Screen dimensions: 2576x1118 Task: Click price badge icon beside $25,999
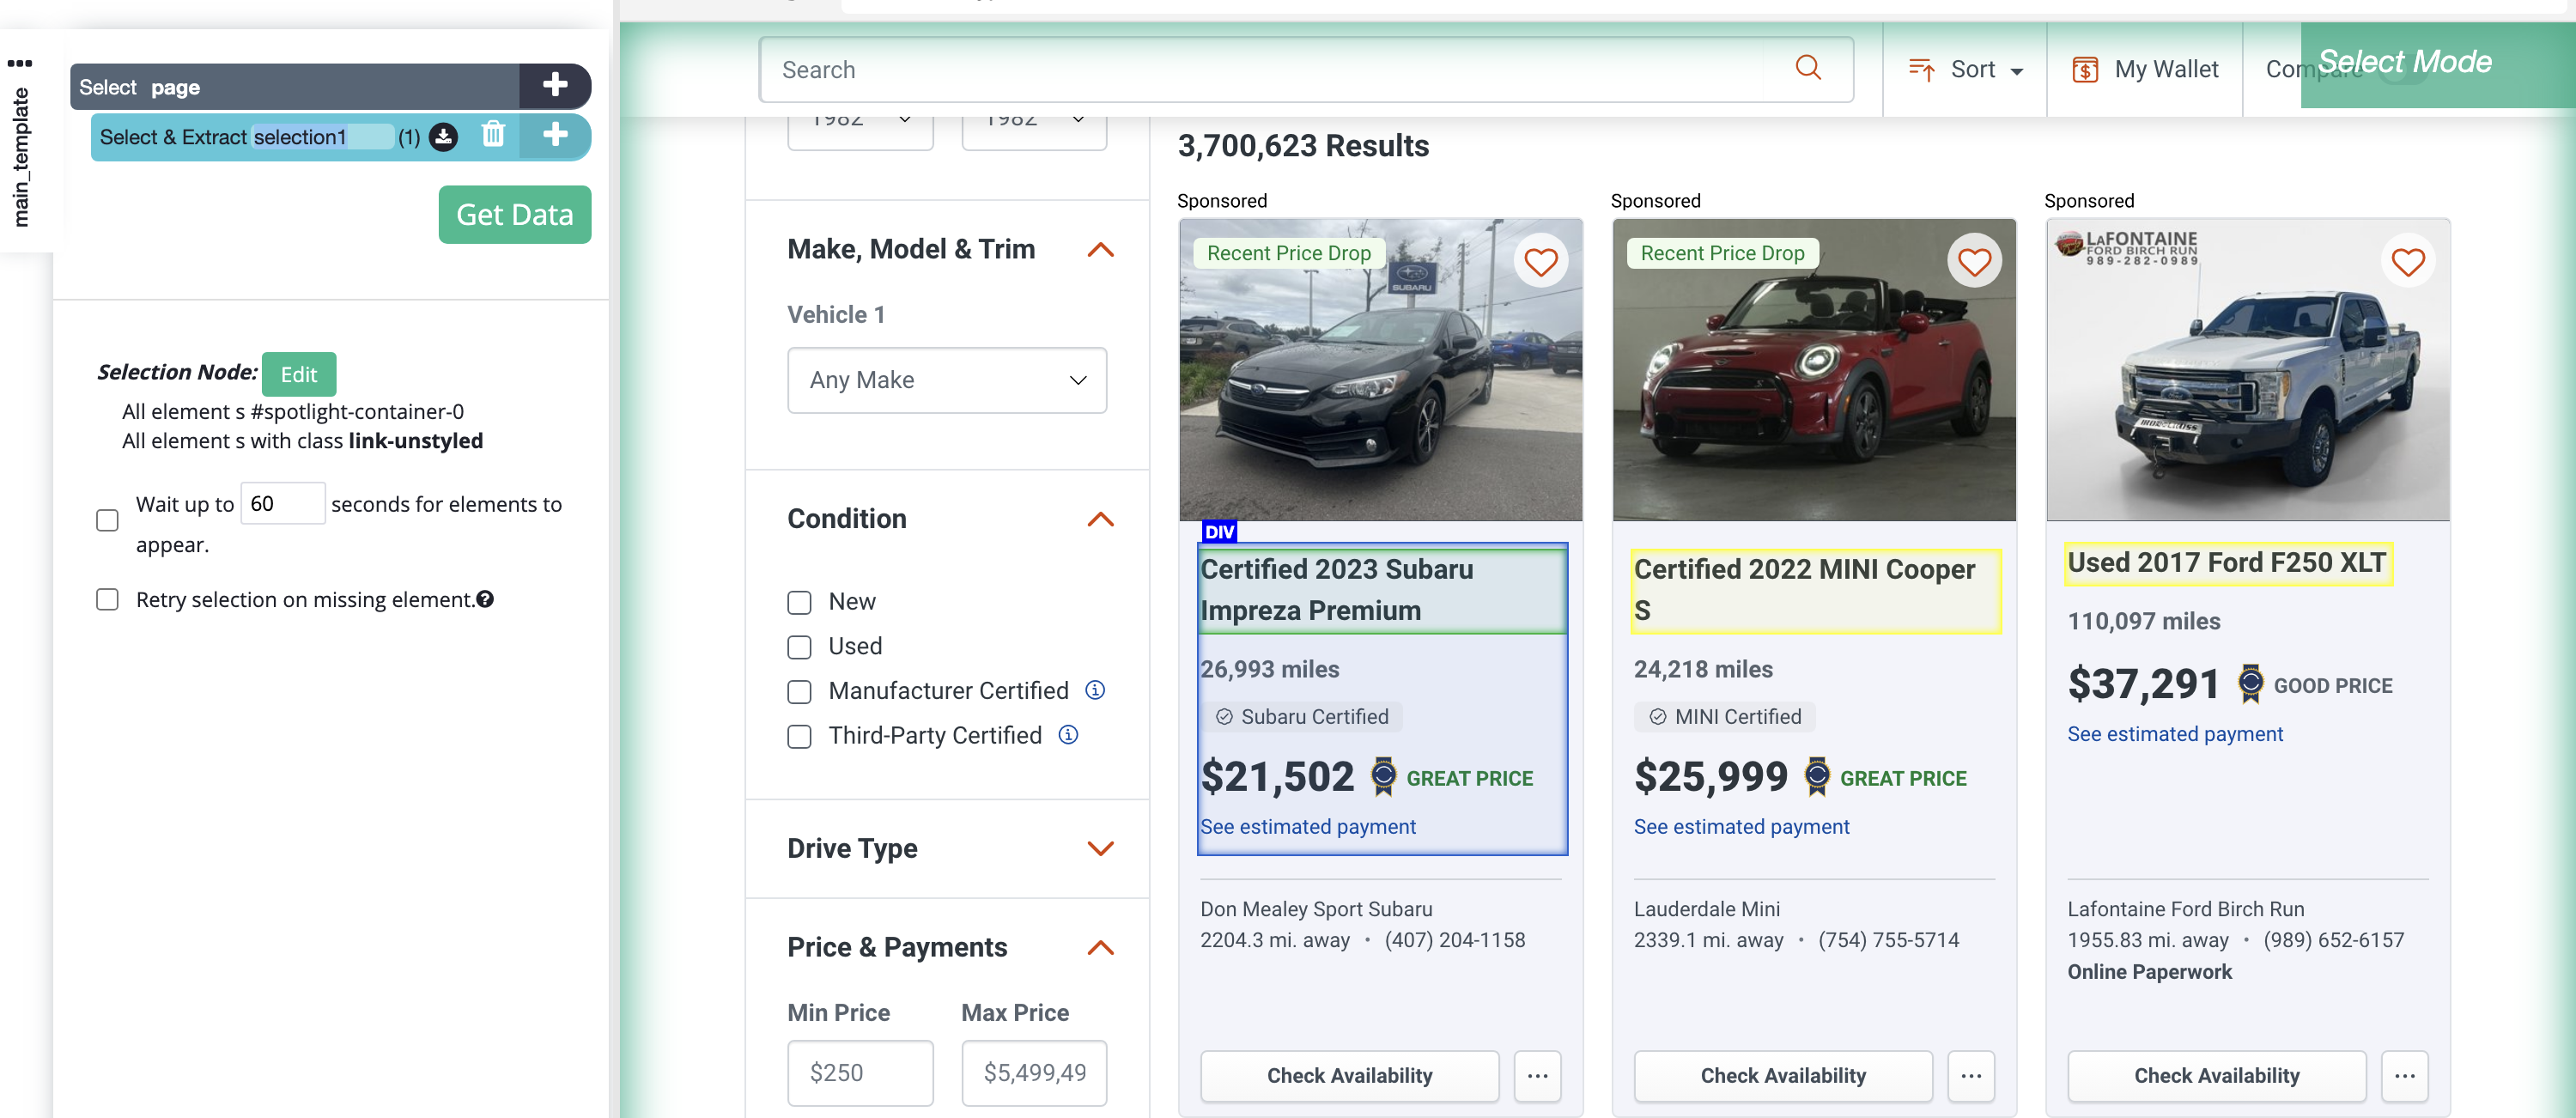1817,777
